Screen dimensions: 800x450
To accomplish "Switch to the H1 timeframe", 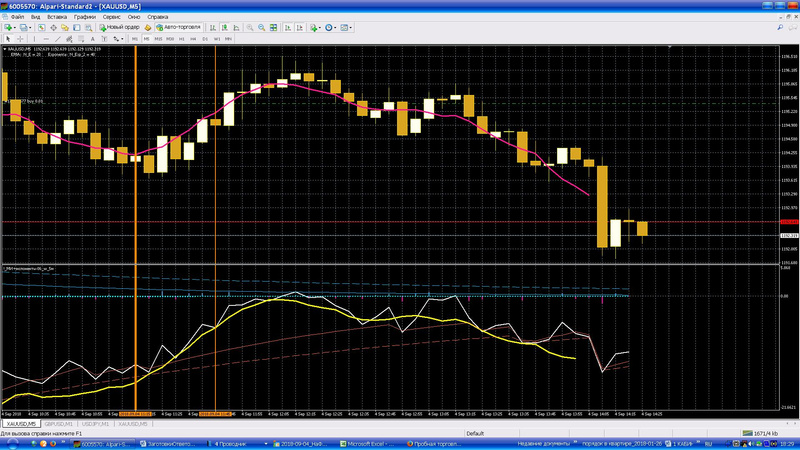I will click(181, 38).
